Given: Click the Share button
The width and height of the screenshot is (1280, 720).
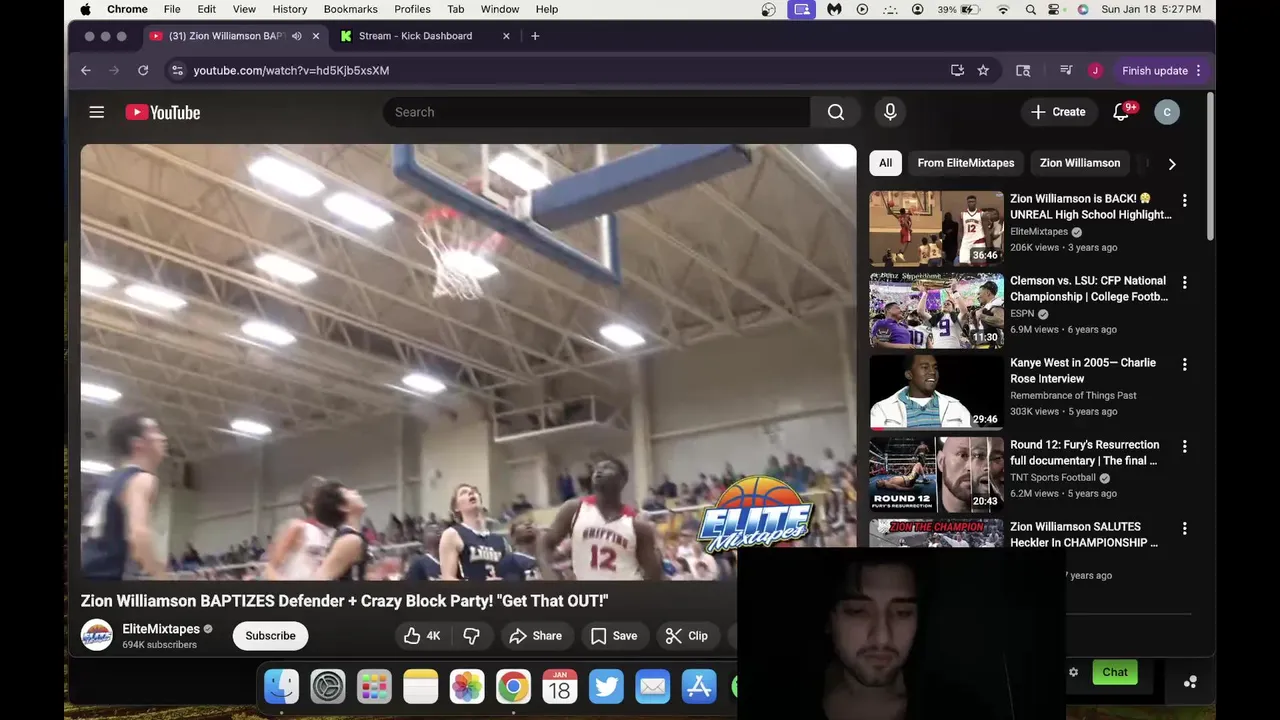Looking at the screenshot, I should [536, 636].
